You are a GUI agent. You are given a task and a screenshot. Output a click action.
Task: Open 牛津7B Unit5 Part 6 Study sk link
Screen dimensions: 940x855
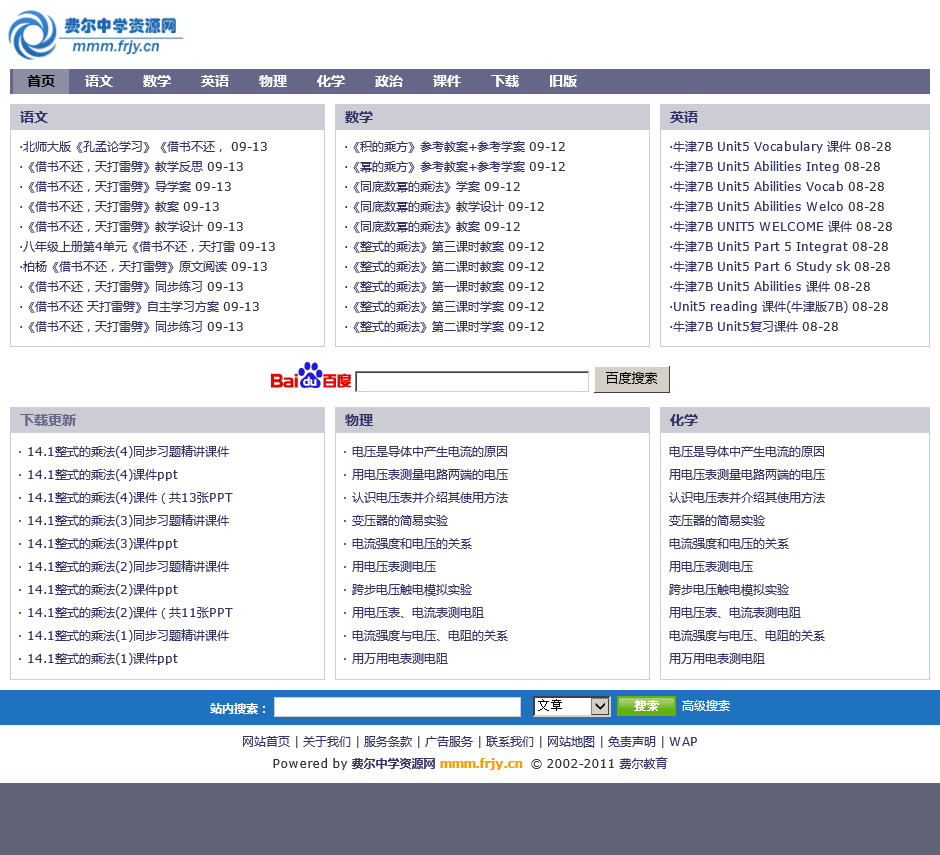pyautogui.click(x=760, y=267)
